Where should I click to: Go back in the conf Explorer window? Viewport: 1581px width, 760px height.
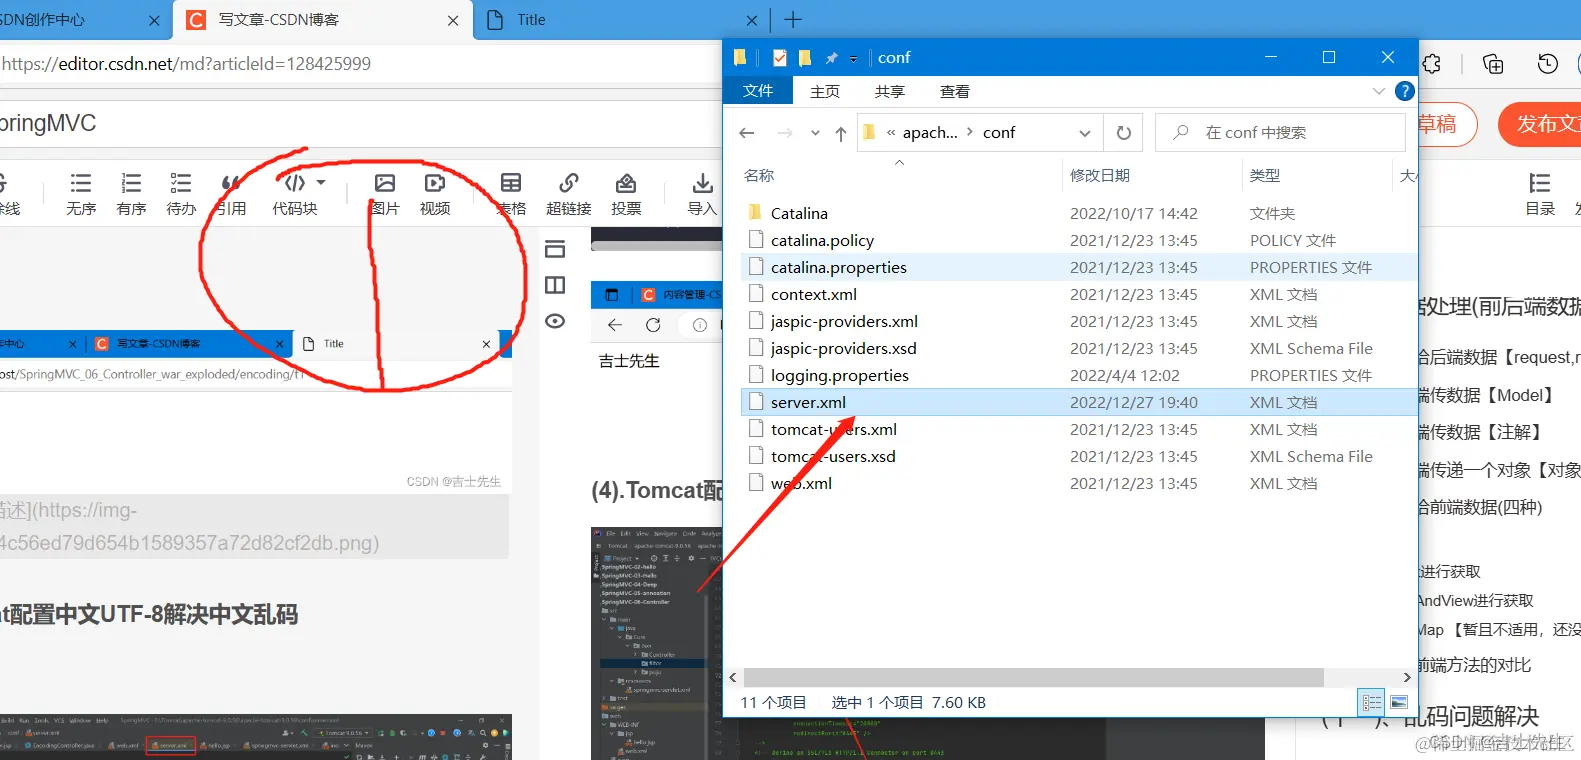coord(746,133)
